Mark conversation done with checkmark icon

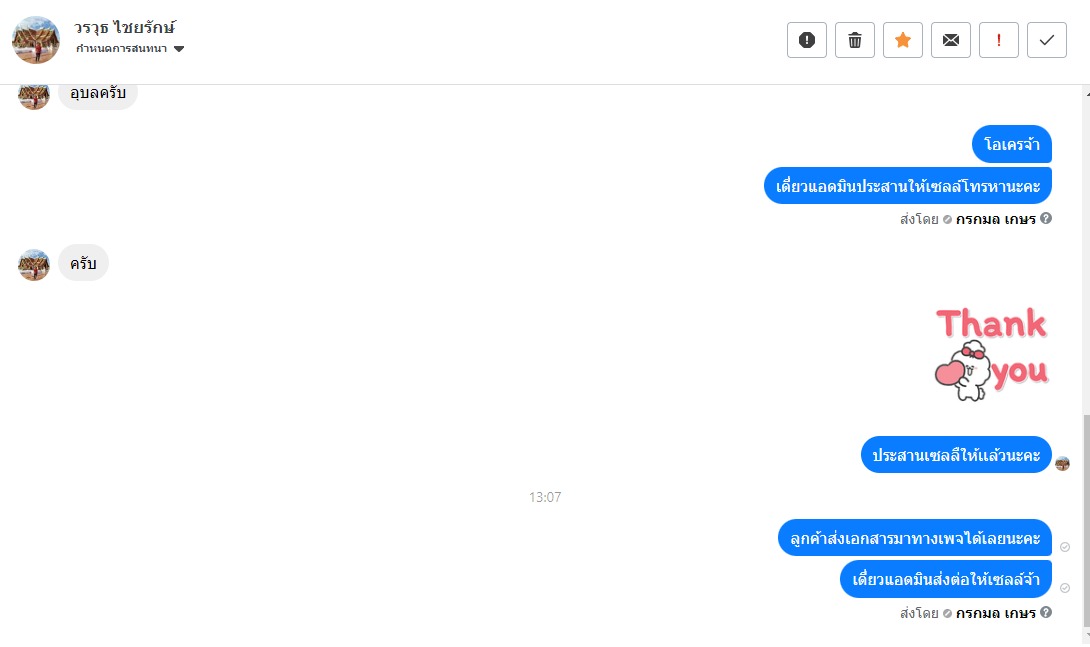pyautogui.click(x=1046, y=40)
